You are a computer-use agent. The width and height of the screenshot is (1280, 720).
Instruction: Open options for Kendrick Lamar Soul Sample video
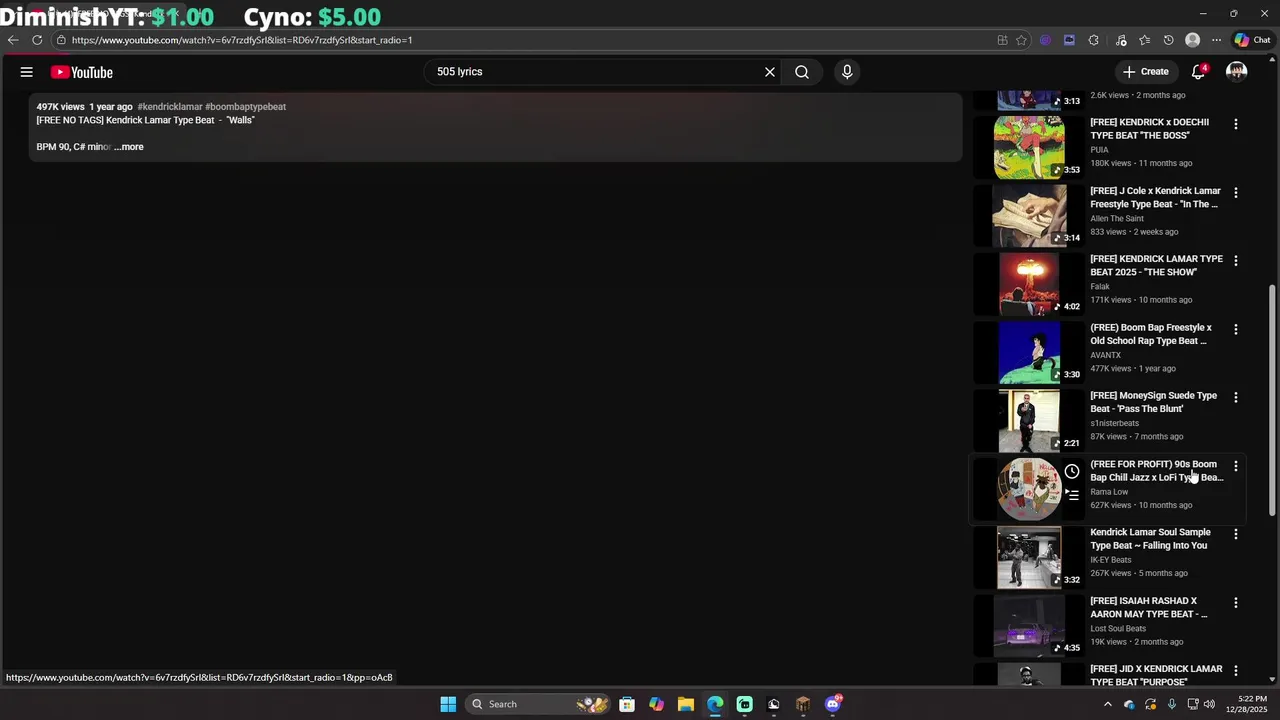tap(1236, 534)
